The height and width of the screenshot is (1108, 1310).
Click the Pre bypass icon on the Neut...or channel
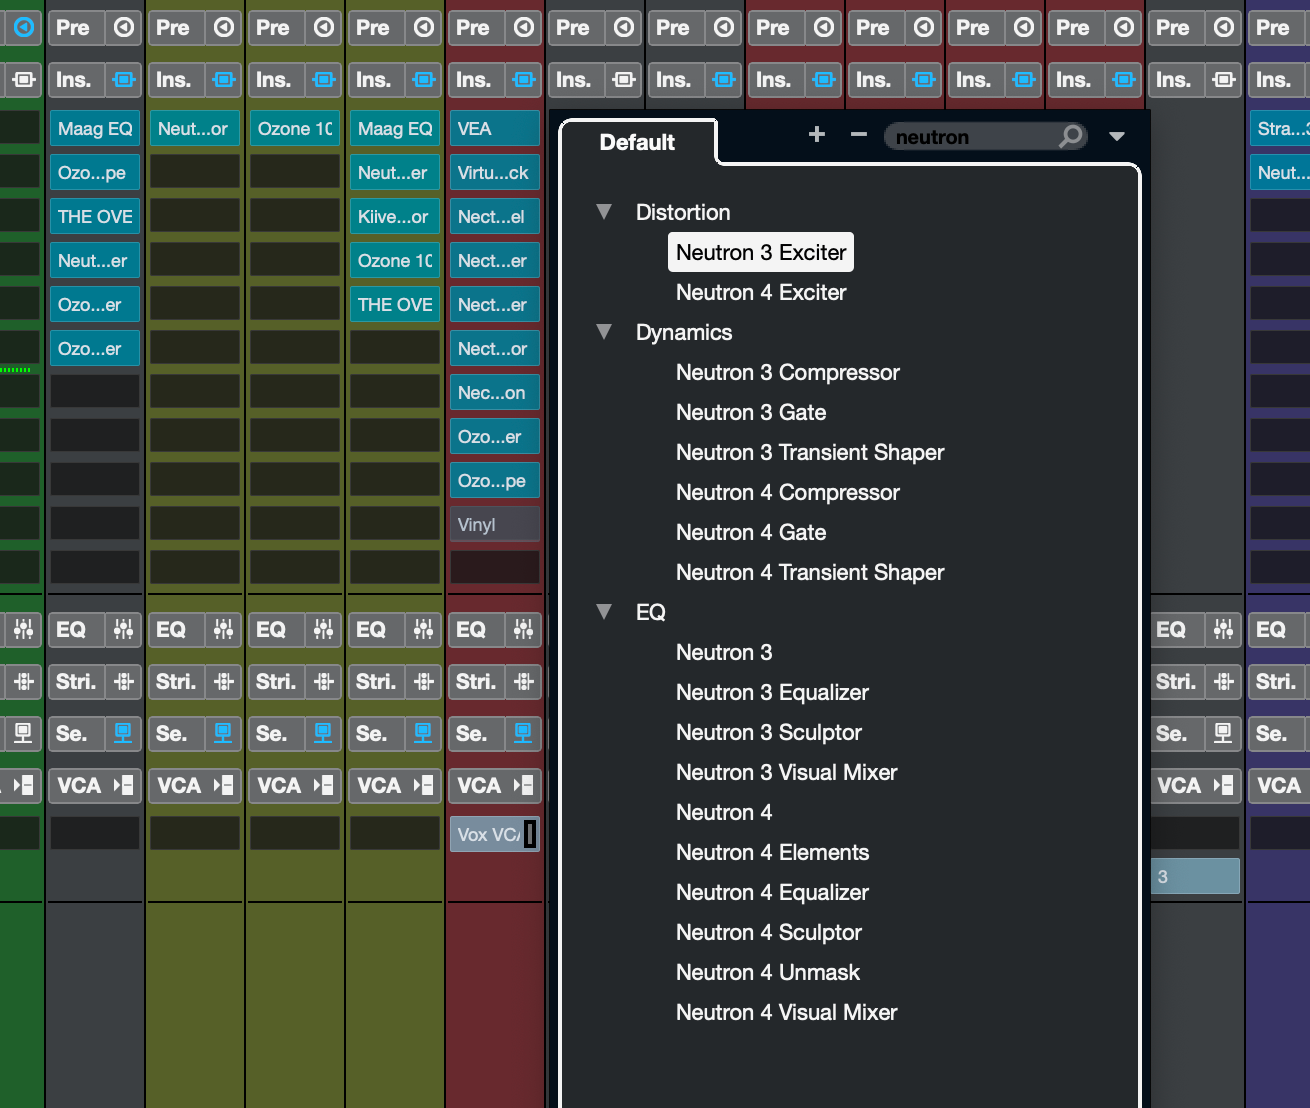[x=223, y=27]
